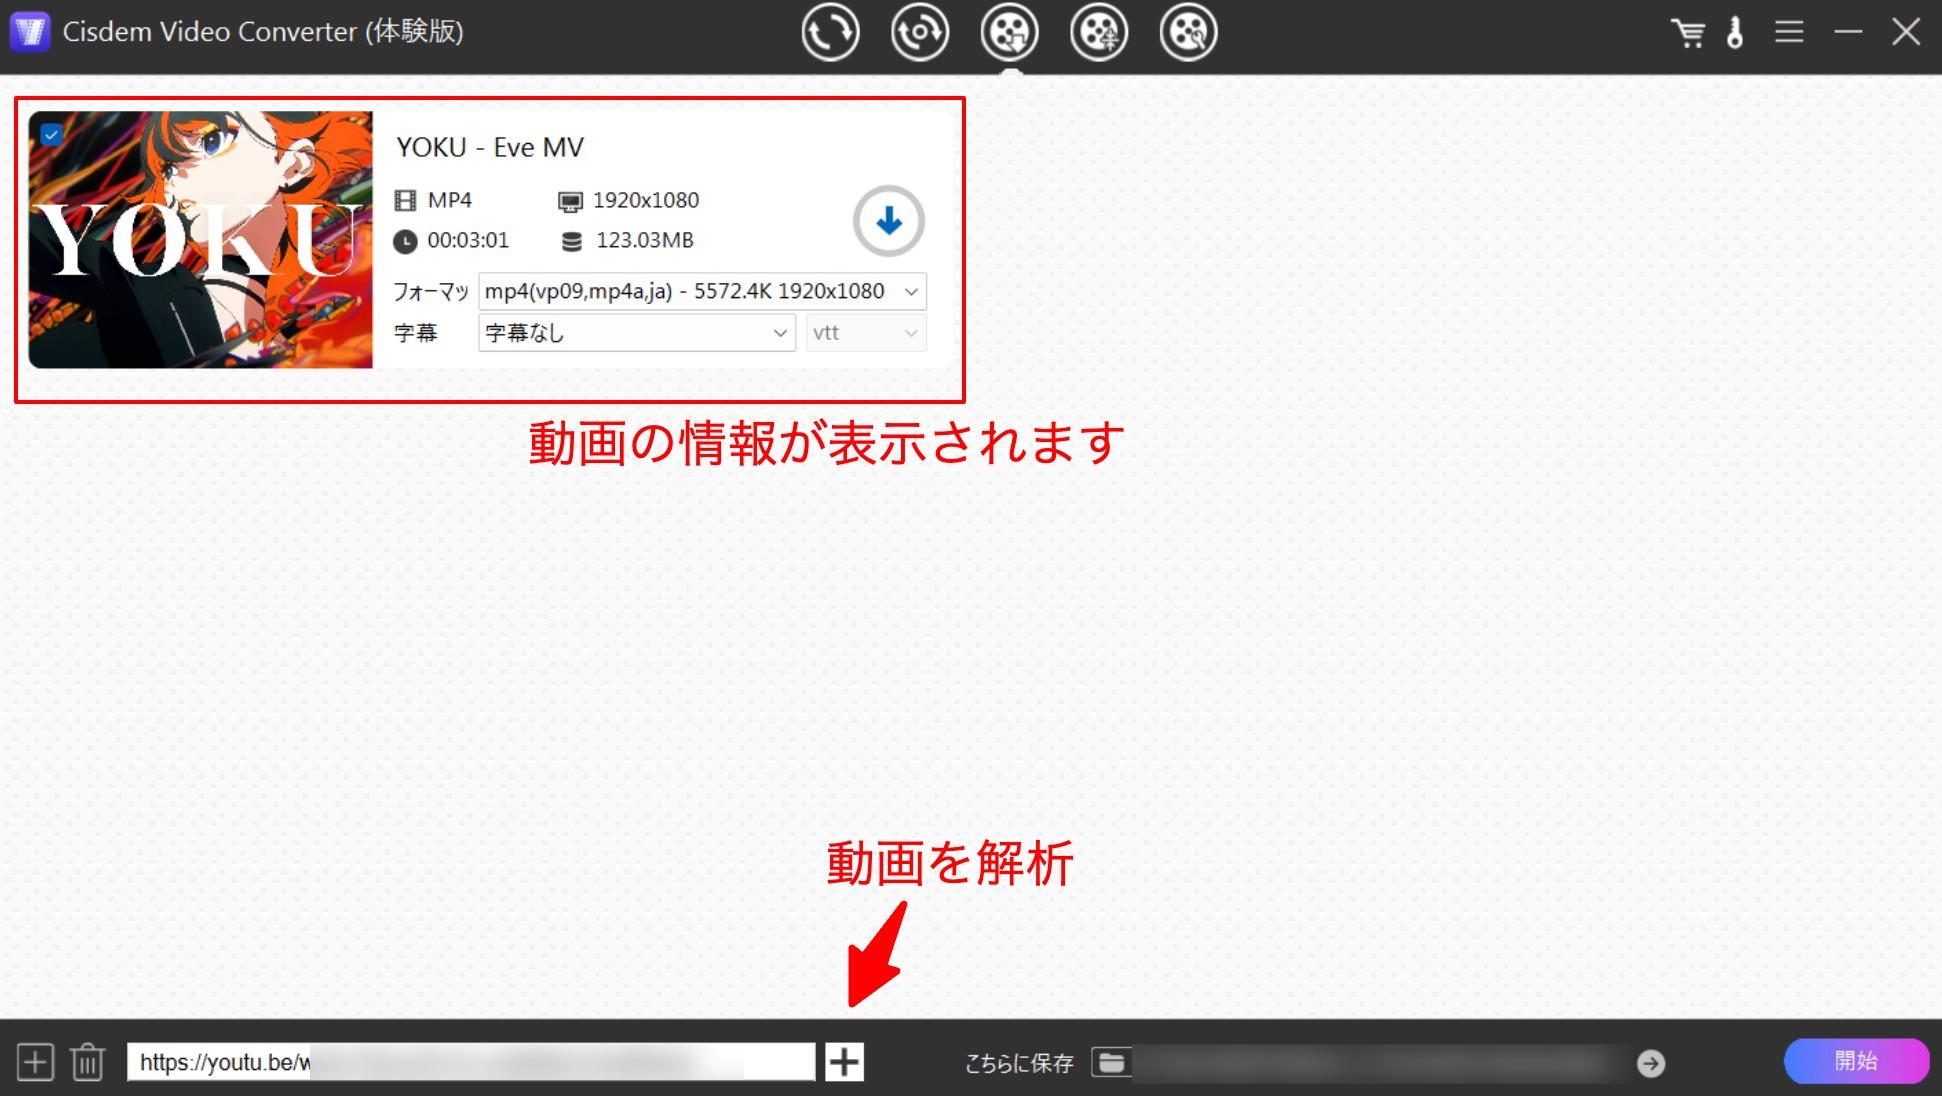
Task: Click the film strip format icon
Action: tap(405, 201)
